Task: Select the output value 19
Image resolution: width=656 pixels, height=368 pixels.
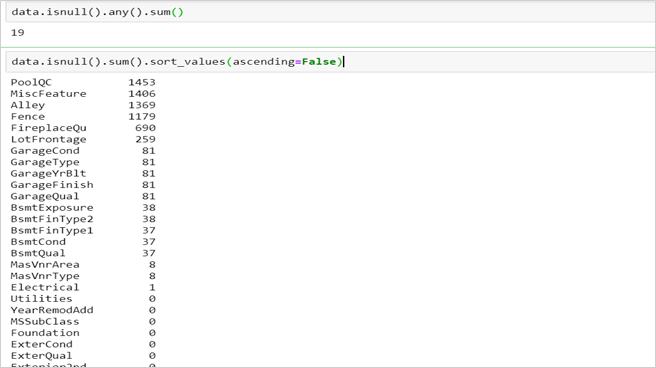Action: [18, 33]
